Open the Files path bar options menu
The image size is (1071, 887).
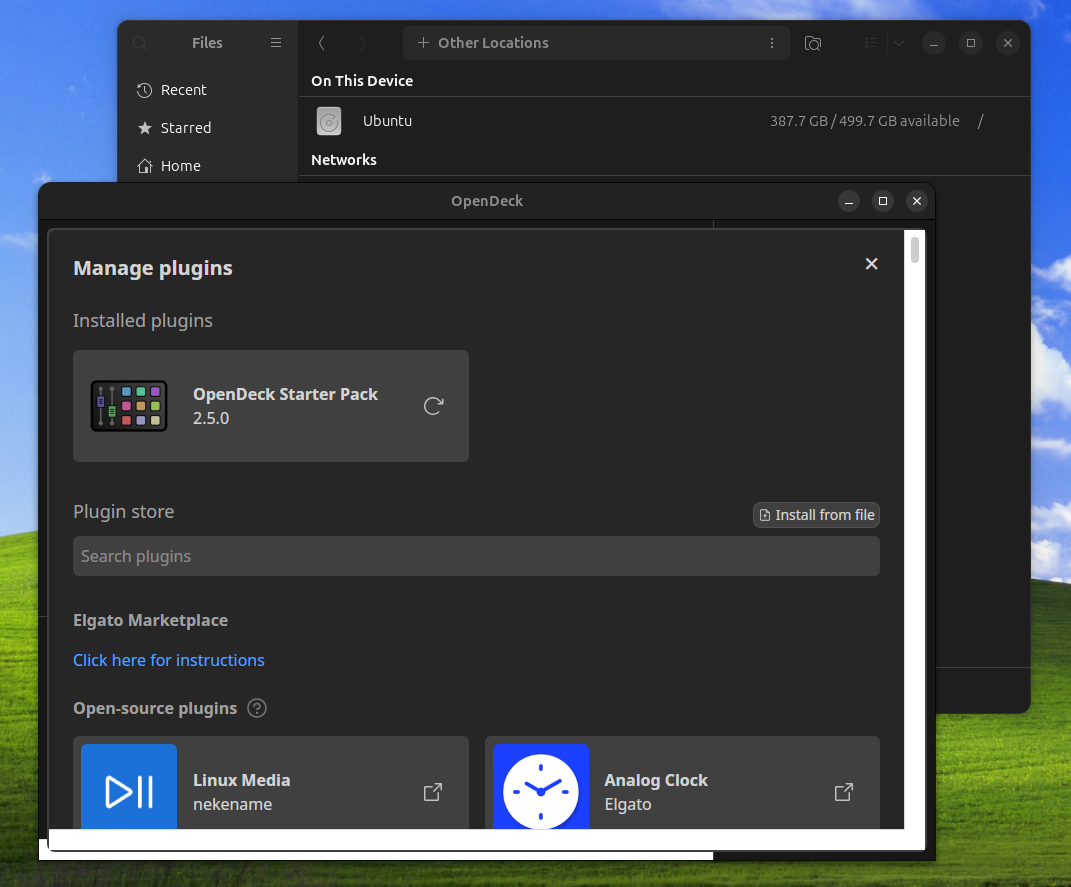tap(772, 43)
